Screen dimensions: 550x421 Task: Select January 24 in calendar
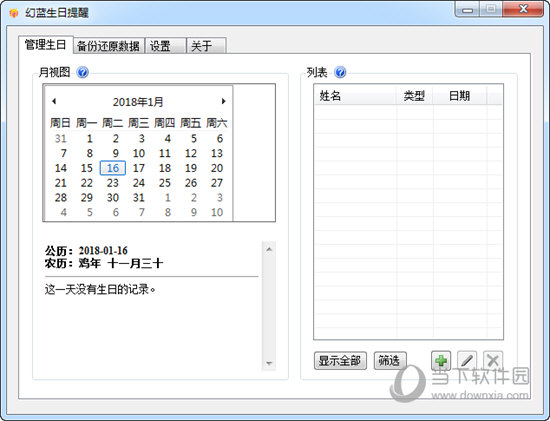click(x=139, y=183)
